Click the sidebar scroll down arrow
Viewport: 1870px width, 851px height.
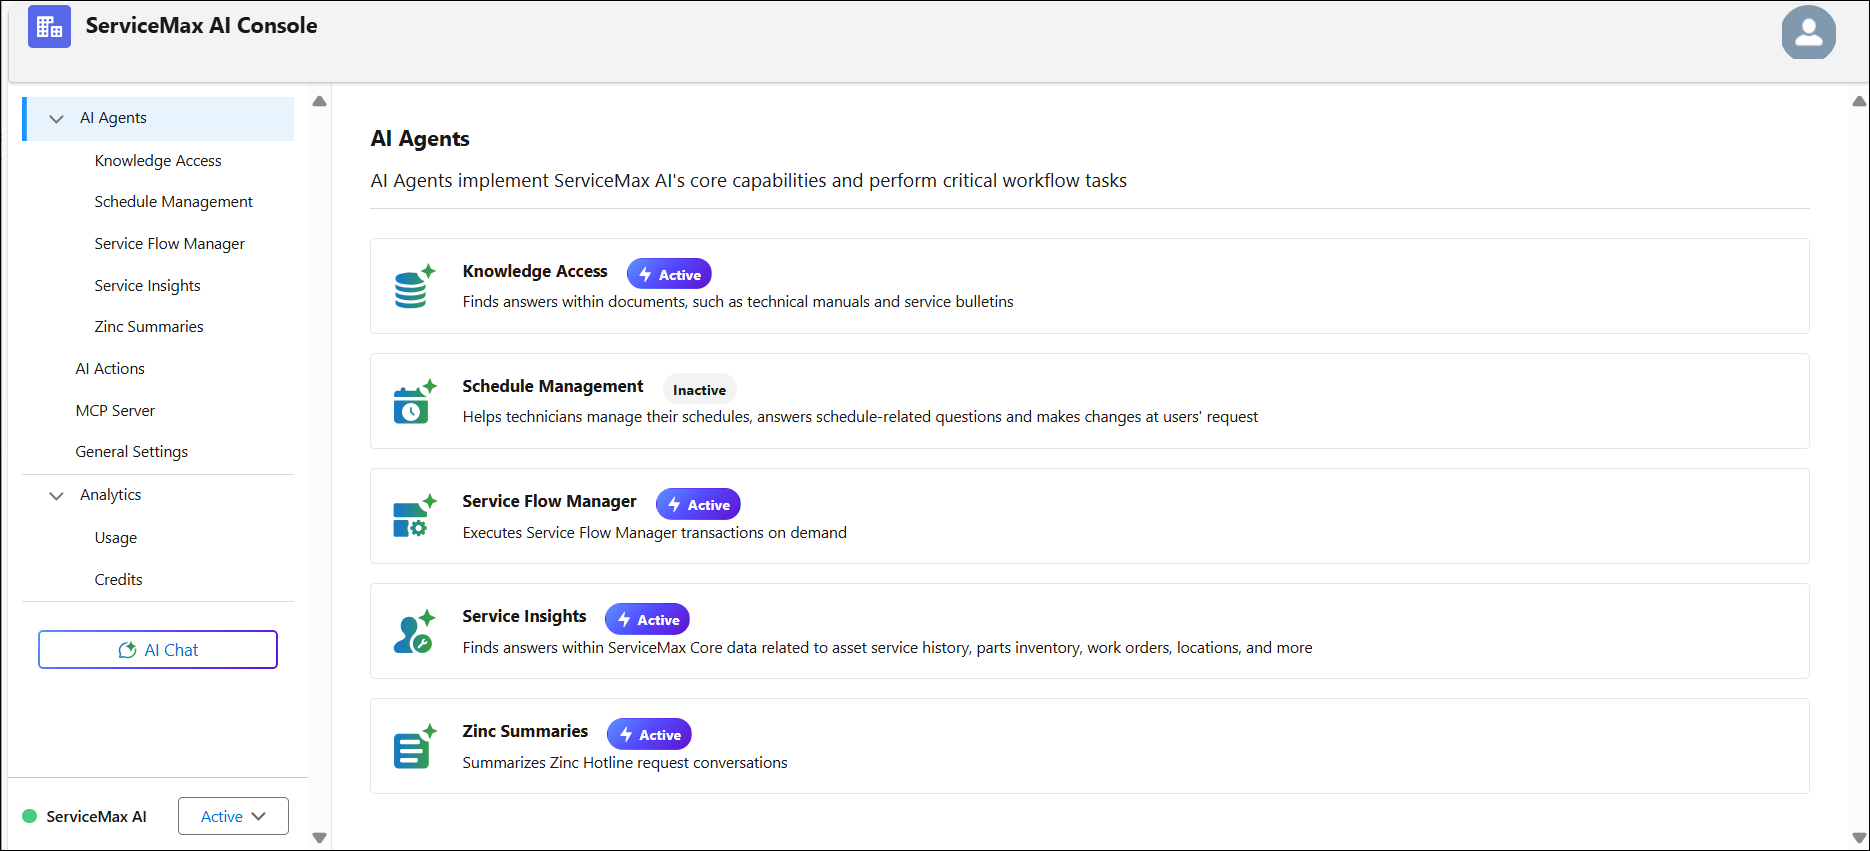(x=319, y=838)
